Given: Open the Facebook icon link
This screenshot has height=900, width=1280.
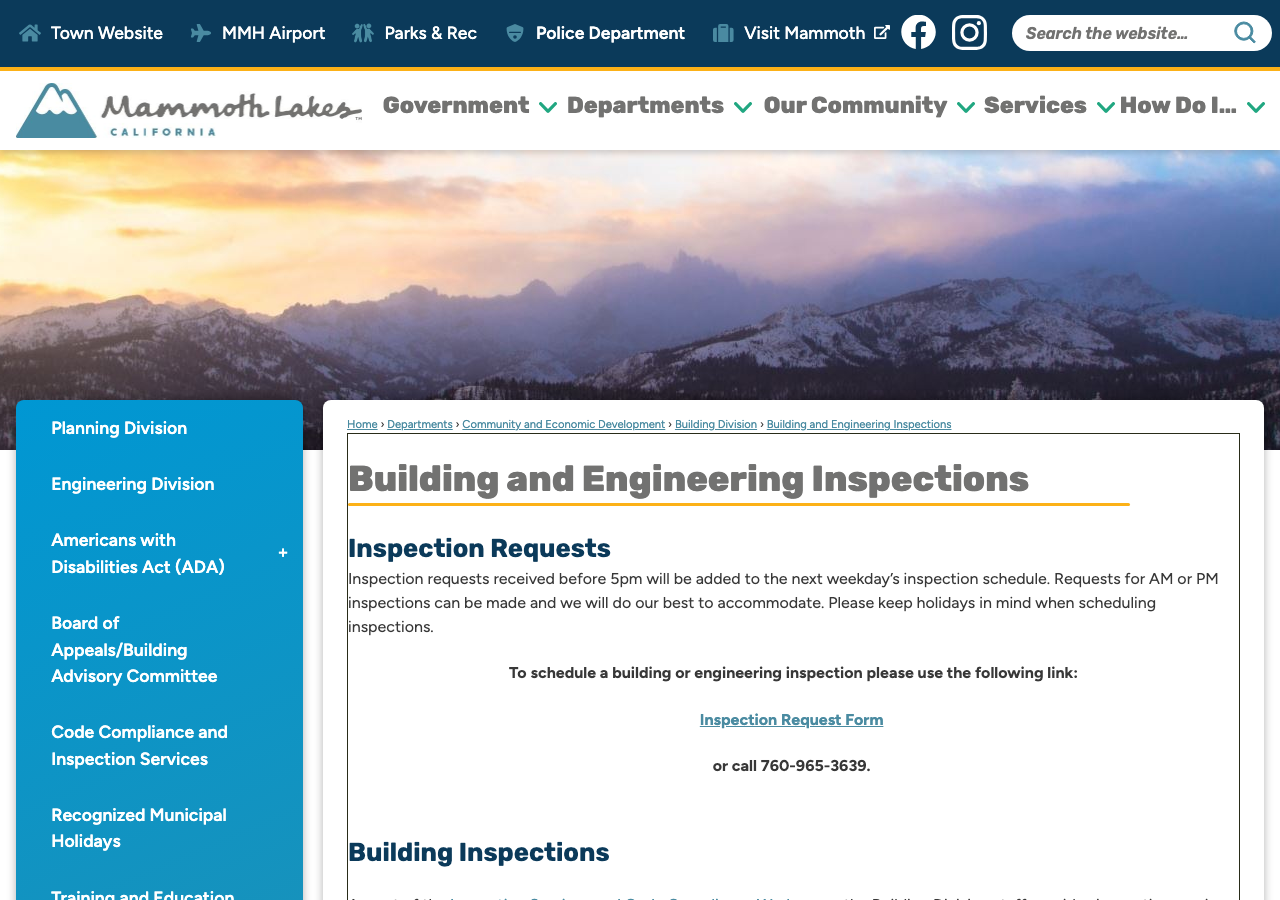Looking at the screenshot, I should 918,32.
